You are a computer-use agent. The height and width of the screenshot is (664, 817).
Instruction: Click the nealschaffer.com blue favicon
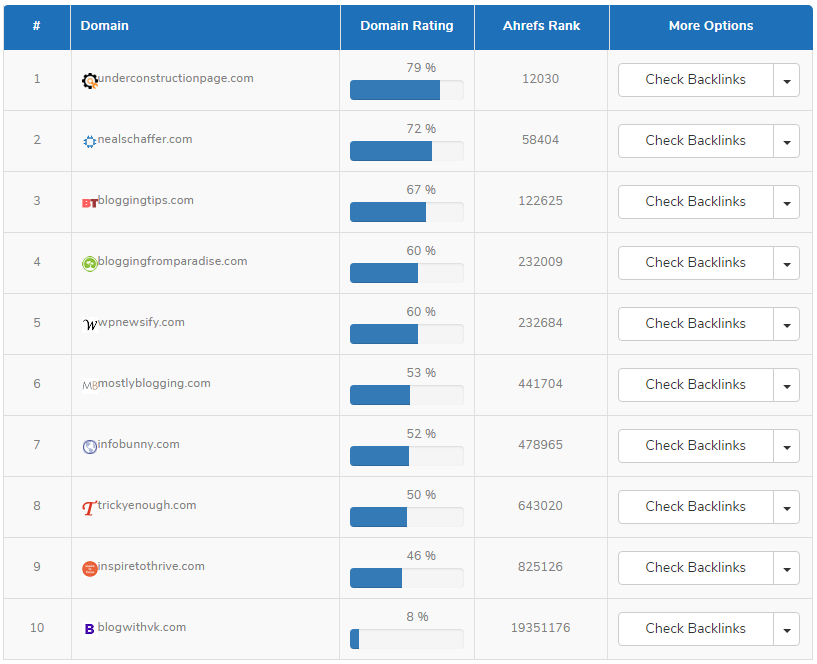point(90,142)
